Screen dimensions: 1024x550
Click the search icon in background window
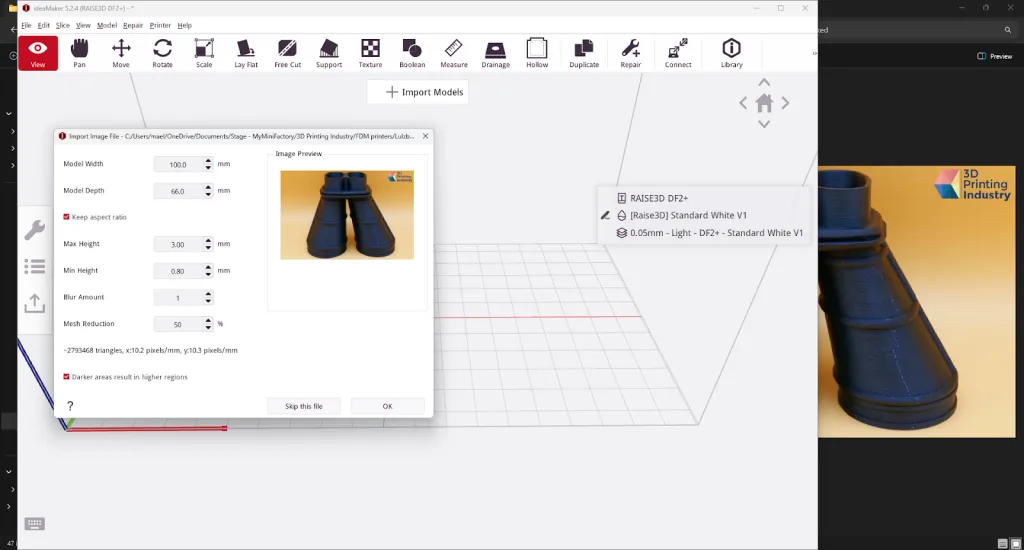click(1008, 30)
